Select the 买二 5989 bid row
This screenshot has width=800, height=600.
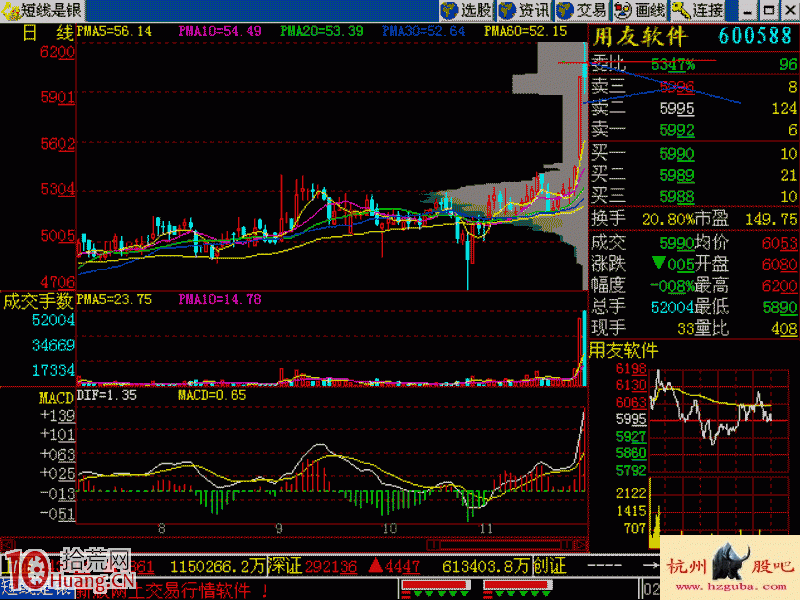click(694, 174)
